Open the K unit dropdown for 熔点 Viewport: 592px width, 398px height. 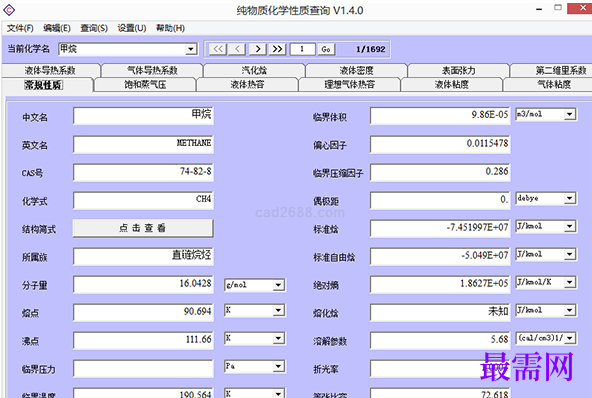tap(278, 310)
